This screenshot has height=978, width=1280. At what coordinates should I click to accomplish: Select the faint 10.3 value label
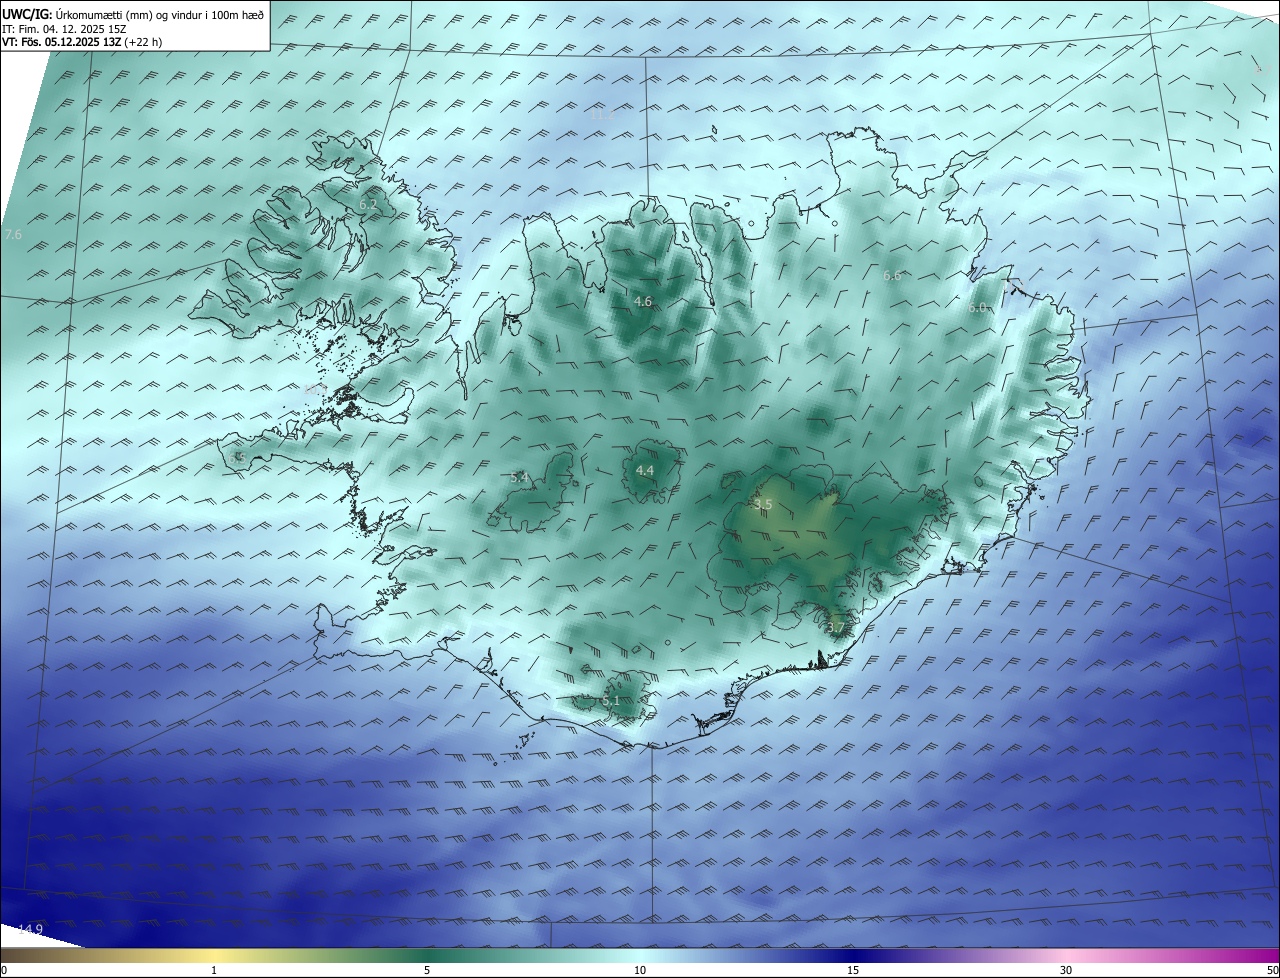[x=317, y=389]
